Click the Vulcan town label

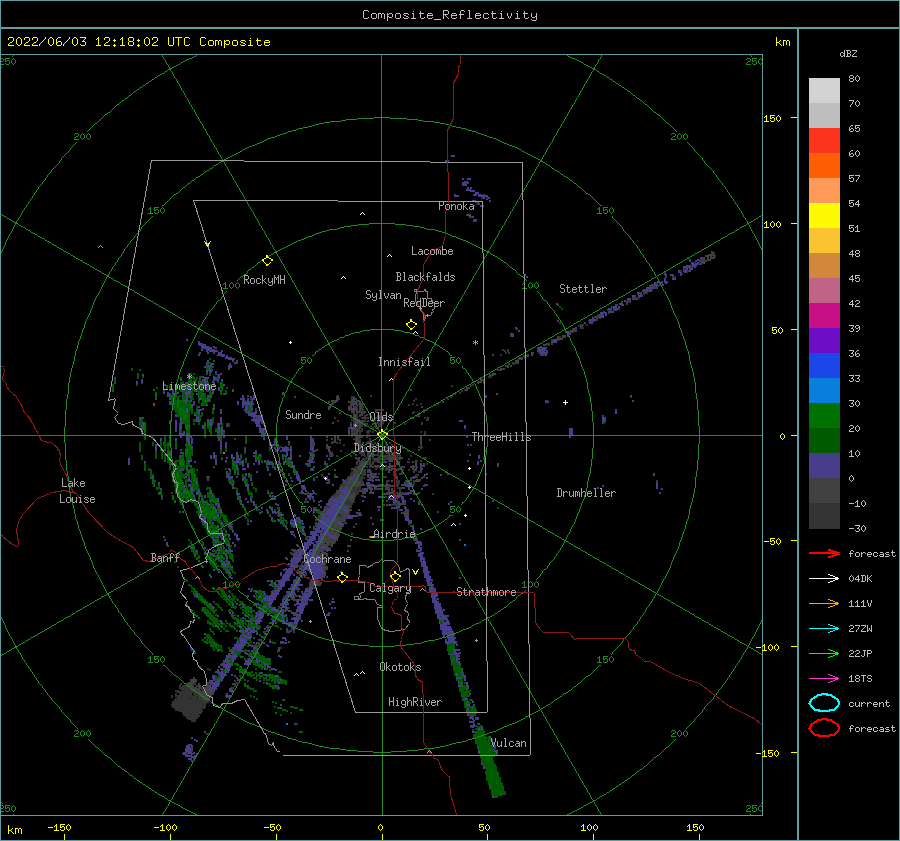tap(509, 743)
